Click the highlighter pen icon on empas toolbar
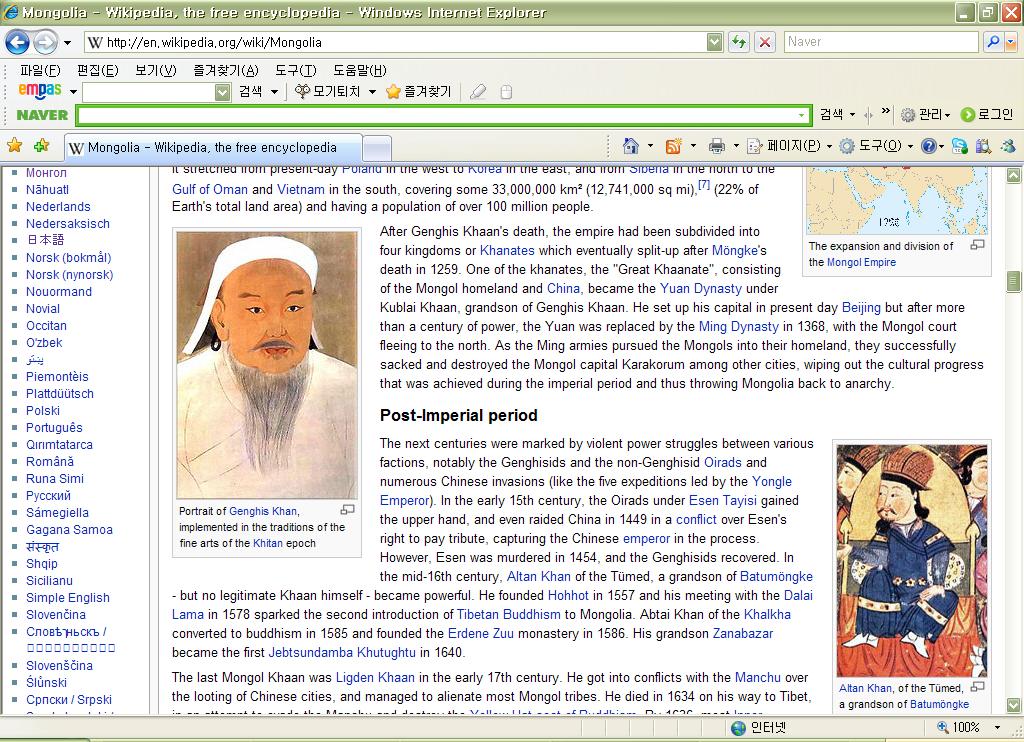 click(478, 92)
